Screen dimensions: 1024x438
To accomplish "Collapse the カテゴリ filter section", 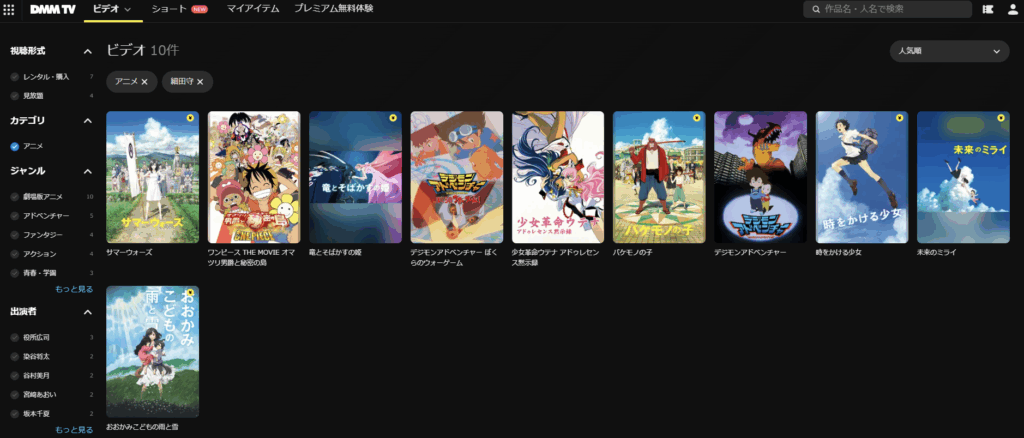I will pos(88,121).
